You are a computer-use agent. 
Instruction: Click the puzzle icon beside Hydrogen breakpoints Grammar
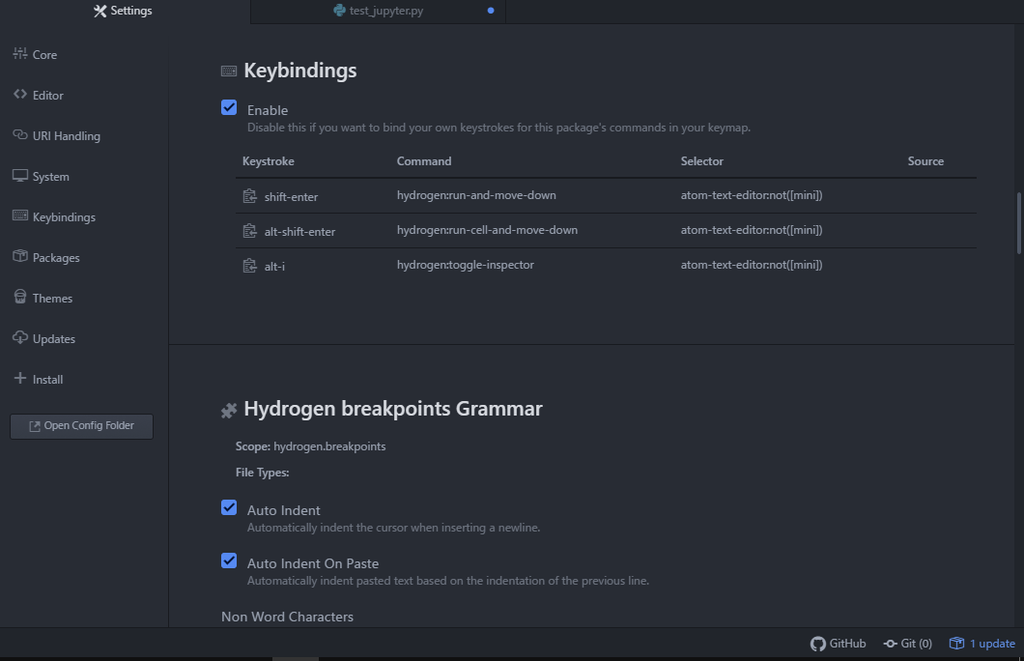(229, 410)
